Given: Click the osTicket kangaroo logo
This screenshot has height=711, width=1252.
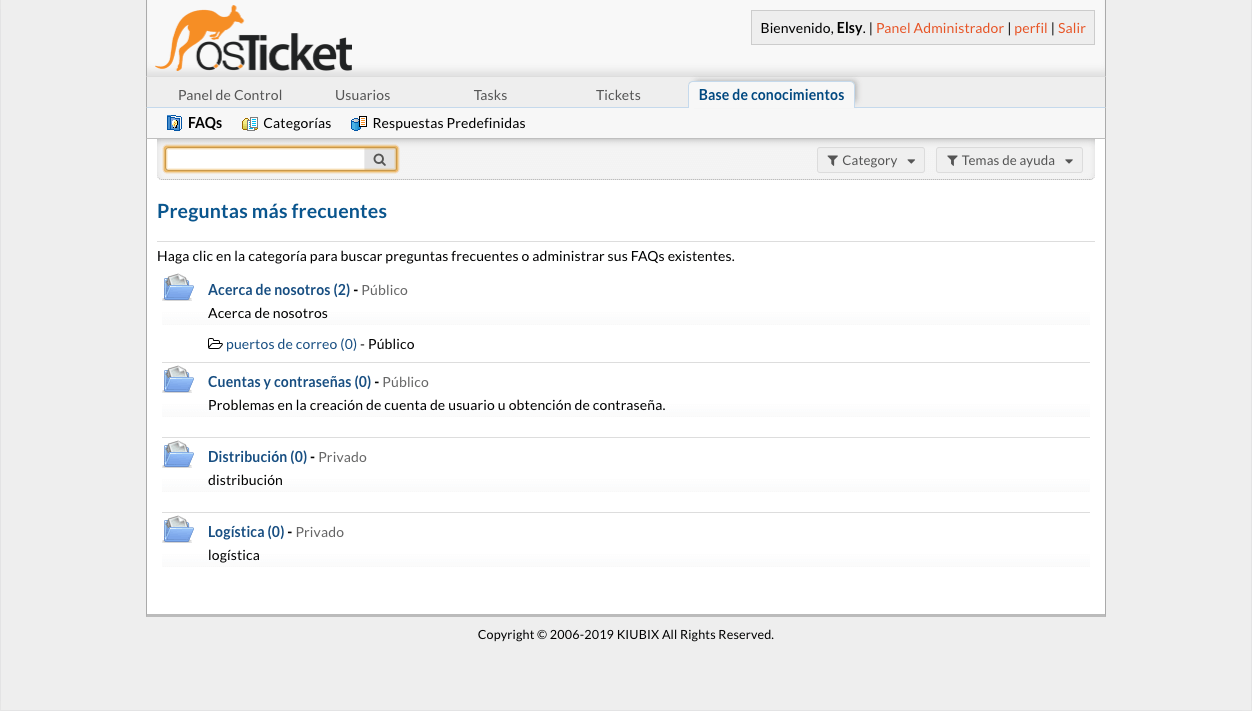Looking at the screenshot, I should point(254,40).
